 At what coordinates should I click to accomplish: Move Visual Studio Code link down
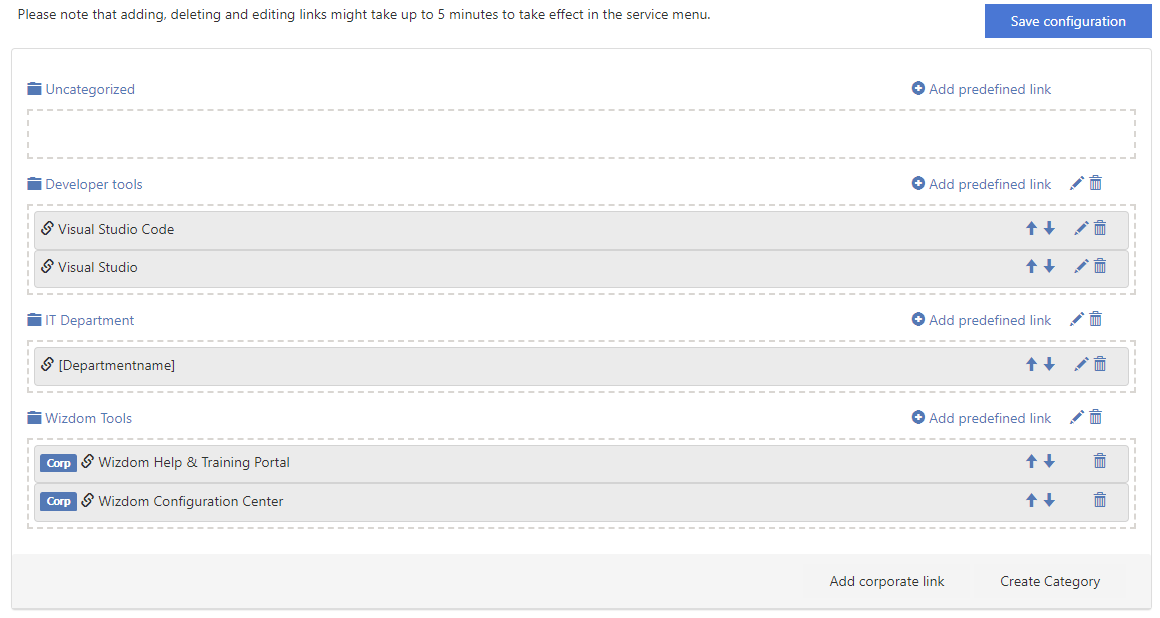[1049, 228]
